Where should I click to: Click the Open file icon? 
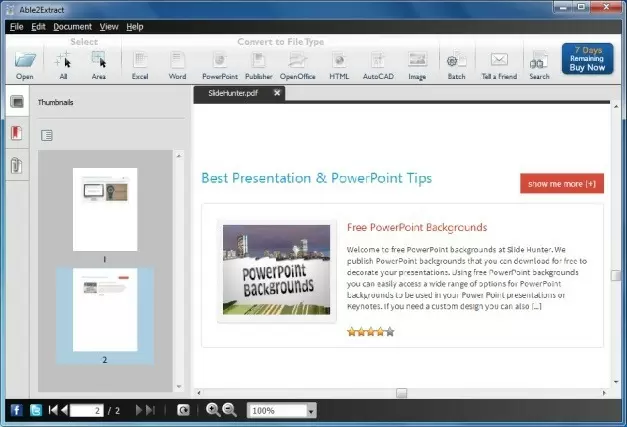click(25, 61)
